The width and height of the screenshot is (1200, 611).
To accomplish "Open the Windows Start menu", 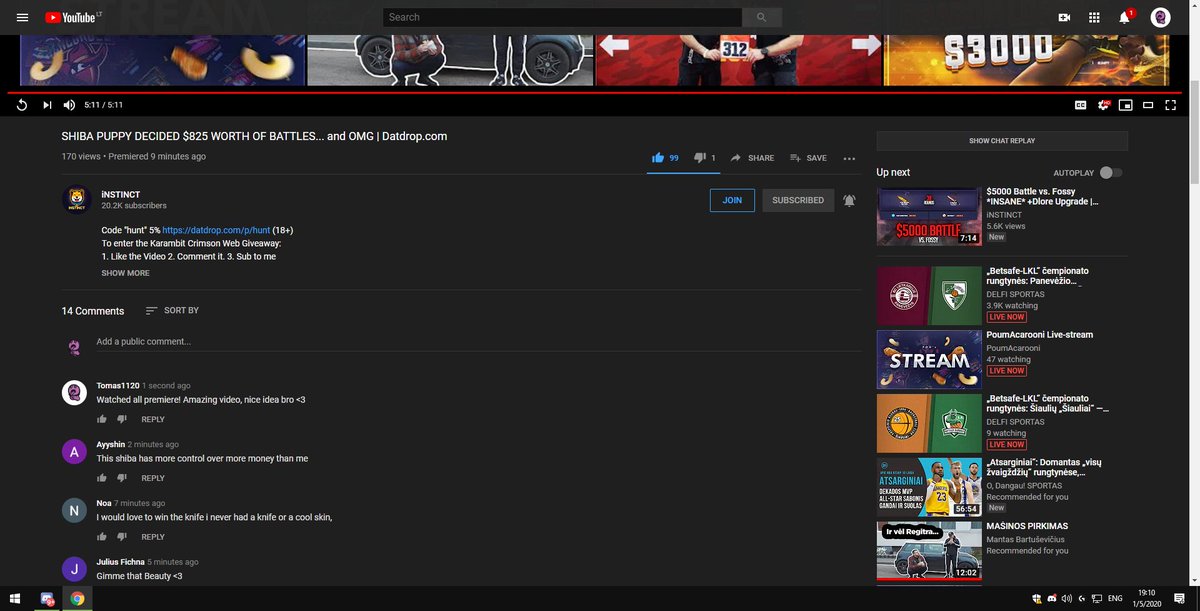I will [x=15, y=598].
